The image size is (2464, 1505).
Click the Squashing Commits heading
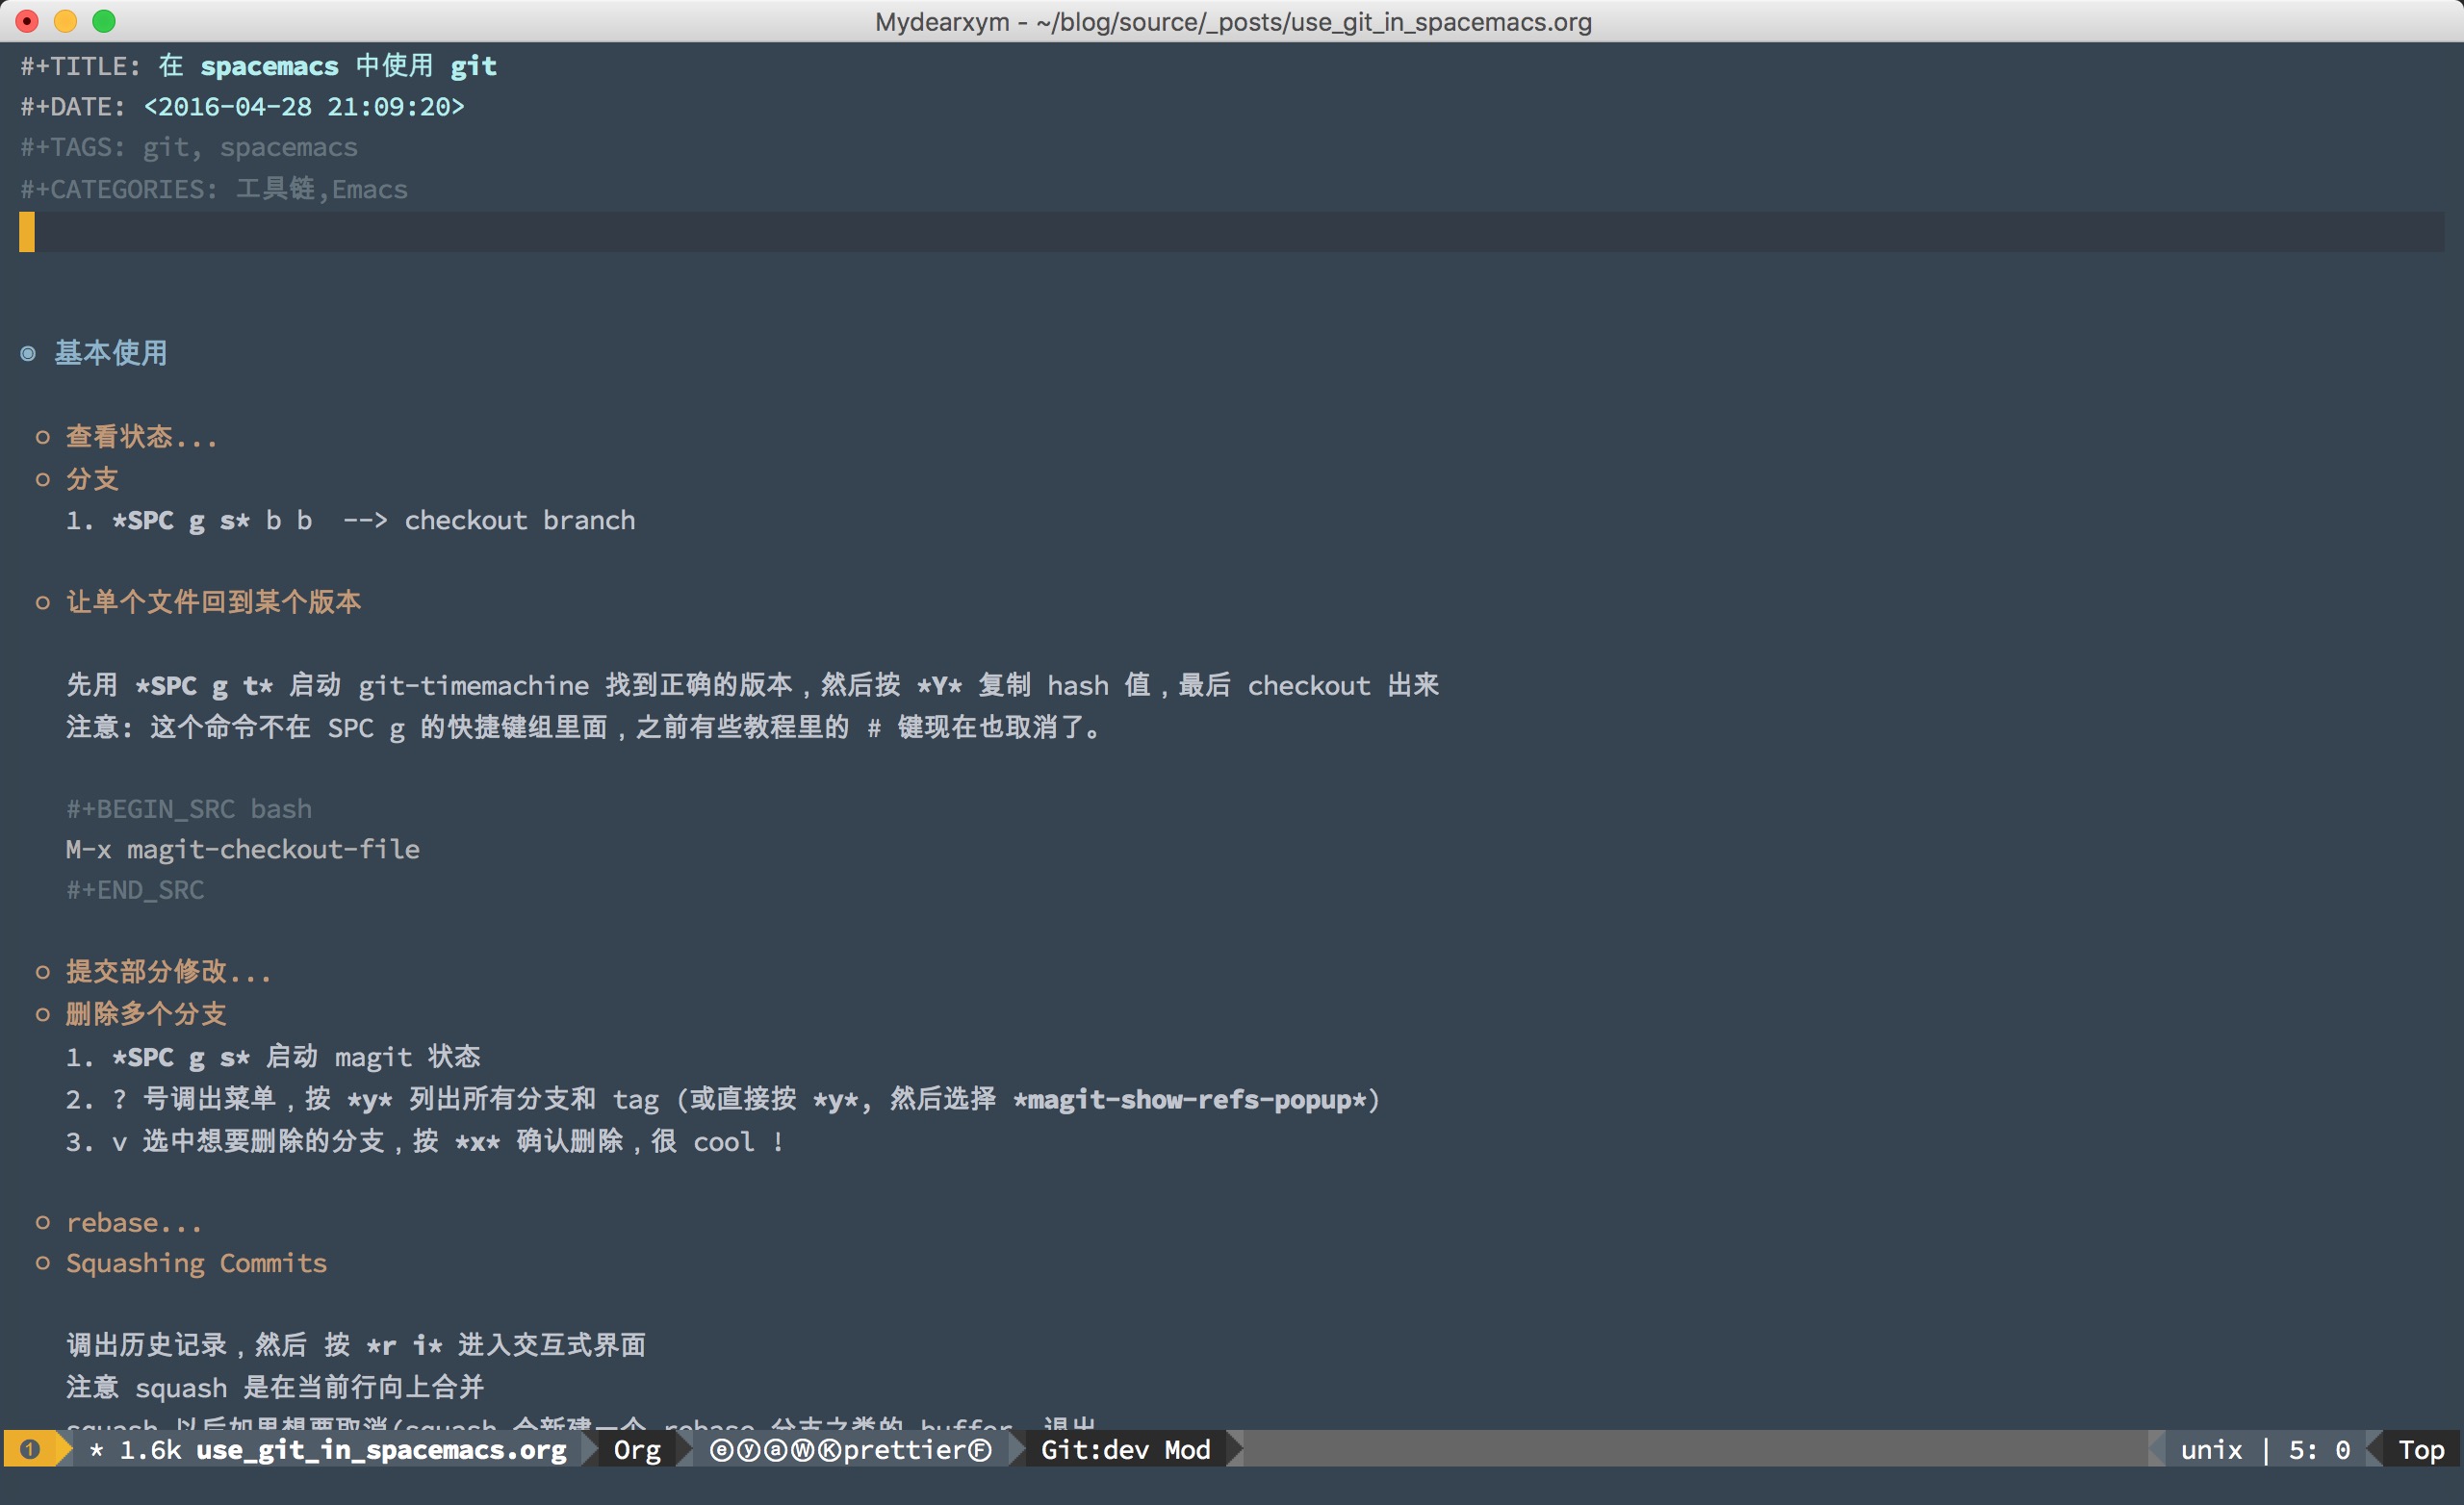pos(196,1263)
